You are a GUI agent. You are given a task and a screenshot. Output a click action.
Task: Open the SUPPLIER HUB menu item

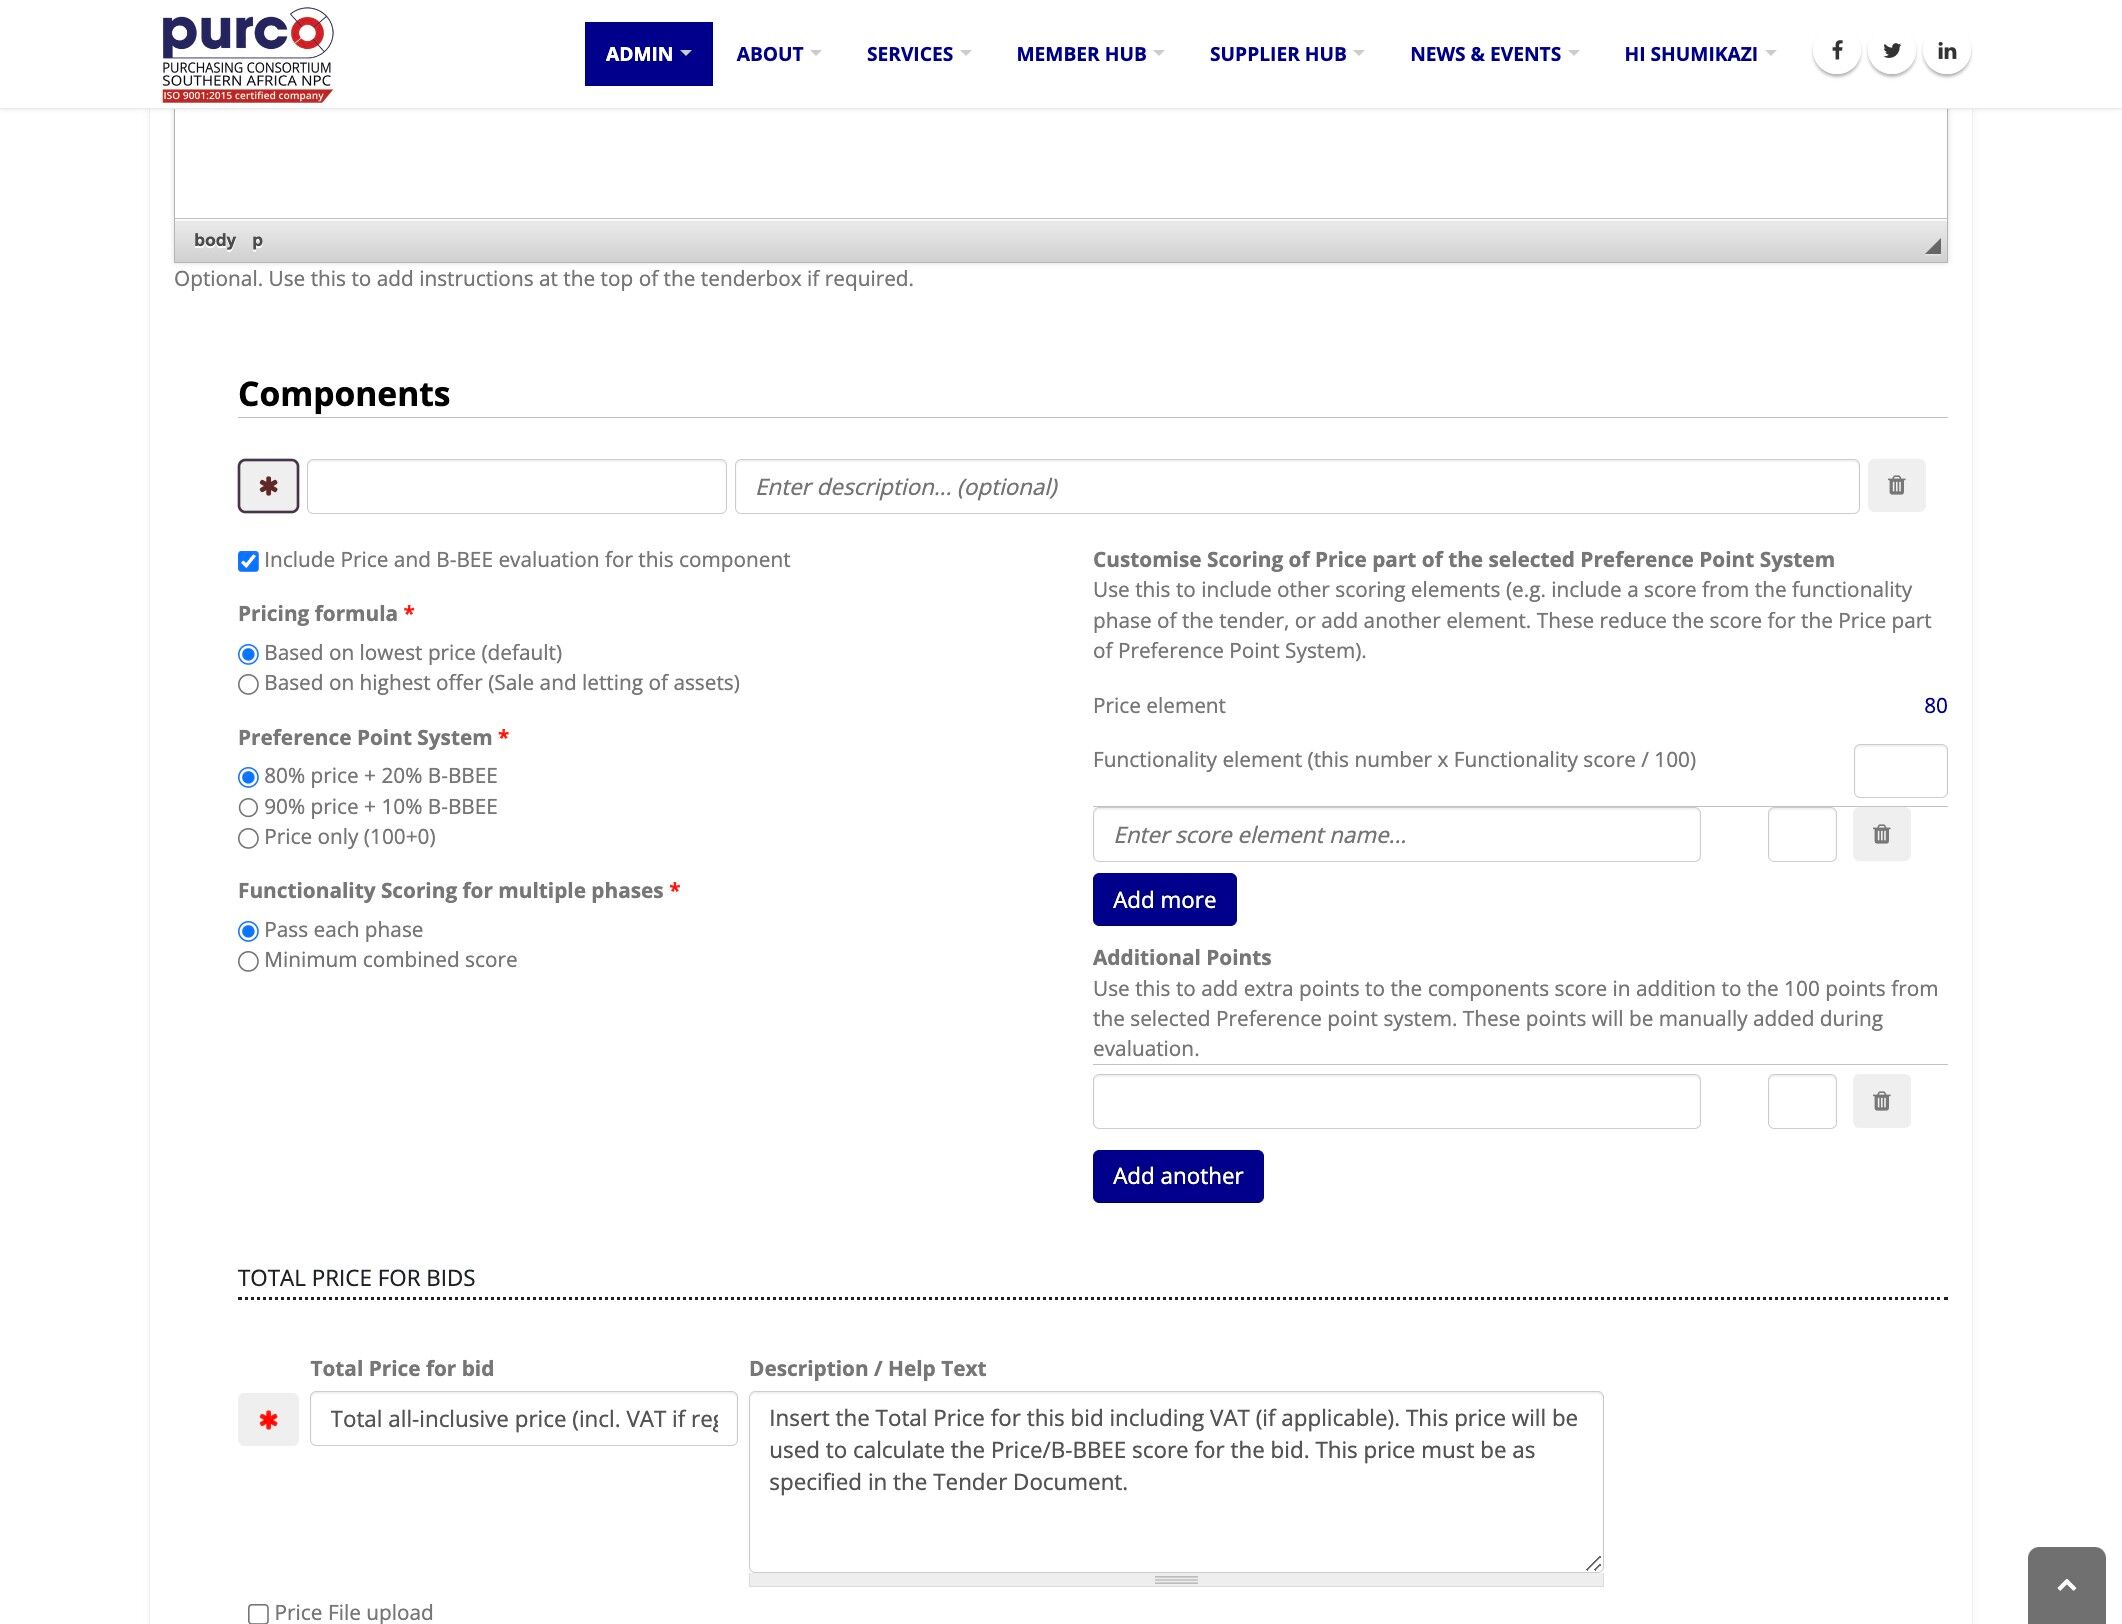point(1286,54)
